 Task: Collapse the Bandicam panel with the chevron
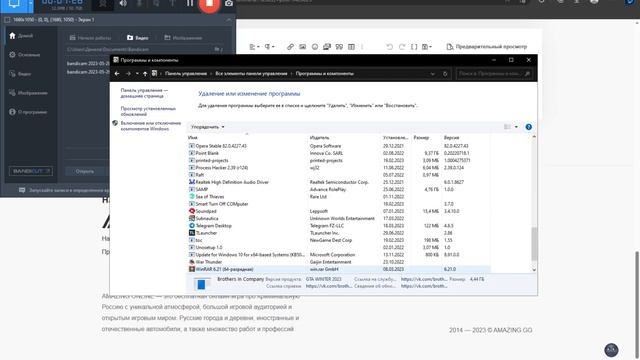pyautogui.click(x=229, y=20)
